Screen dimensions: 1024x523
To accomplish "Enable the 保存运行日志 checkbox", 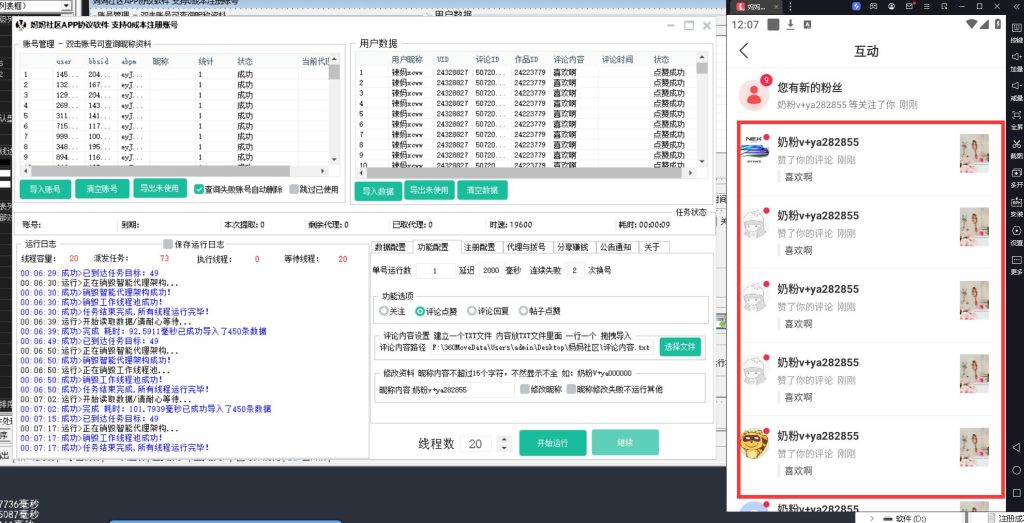I will (168, 244).
